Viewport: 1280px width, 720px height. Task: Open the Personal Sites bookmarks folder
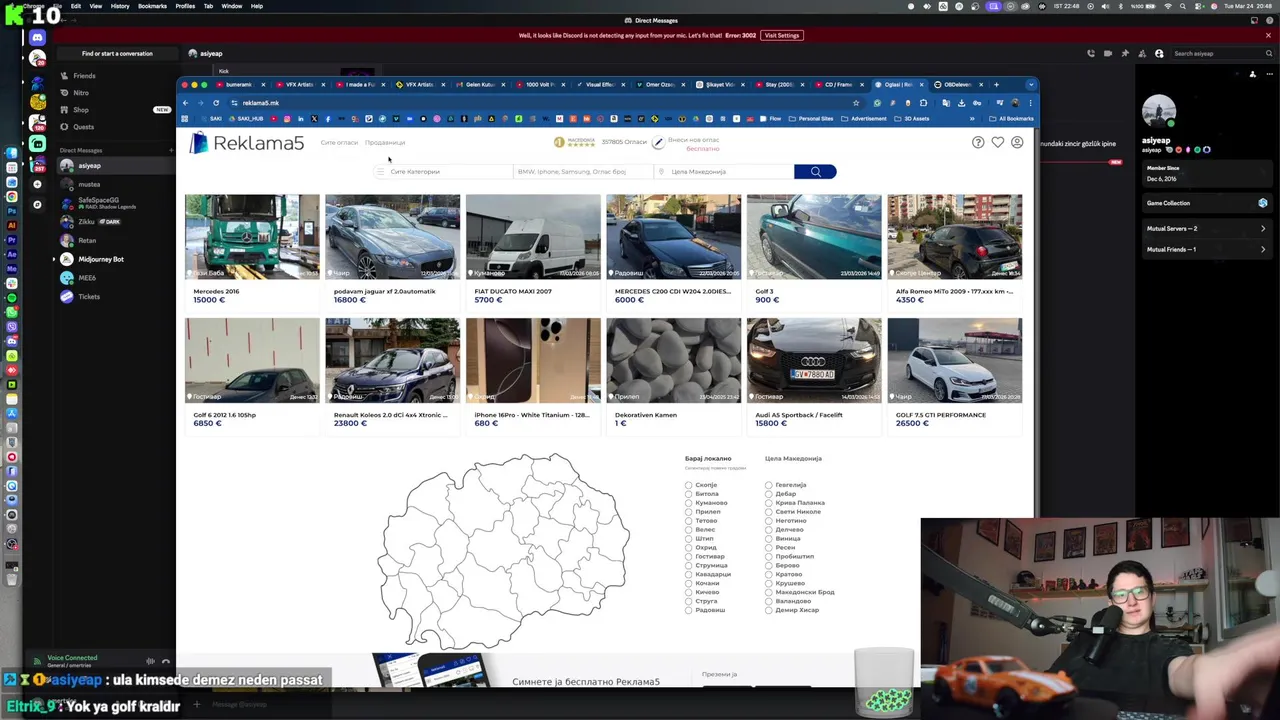[x=811, y=119]
